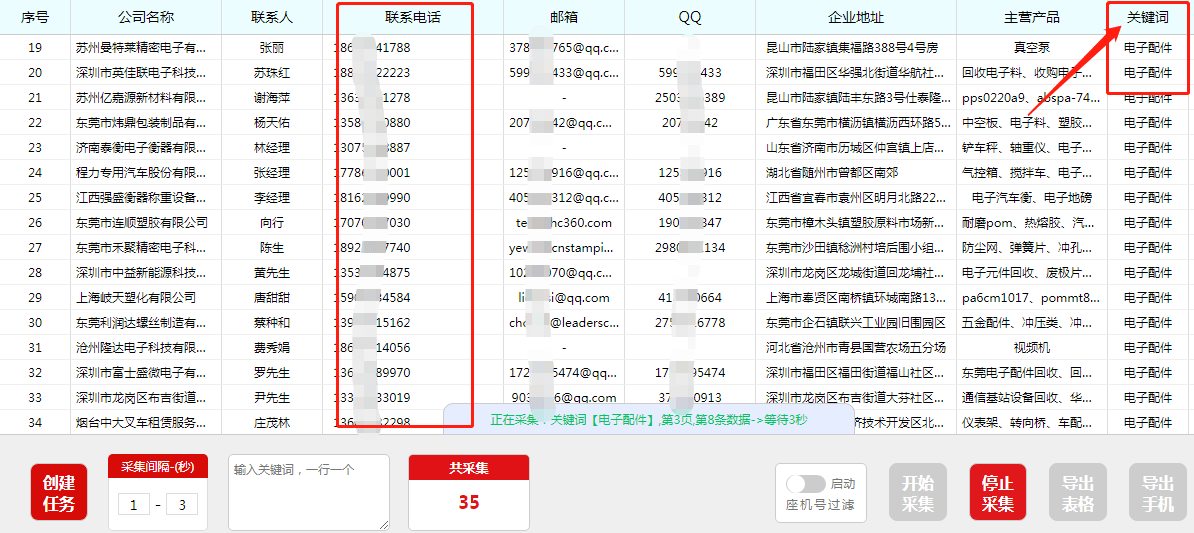
Task: Select contact 陈生 in row 27
Action: coord(272,247)
